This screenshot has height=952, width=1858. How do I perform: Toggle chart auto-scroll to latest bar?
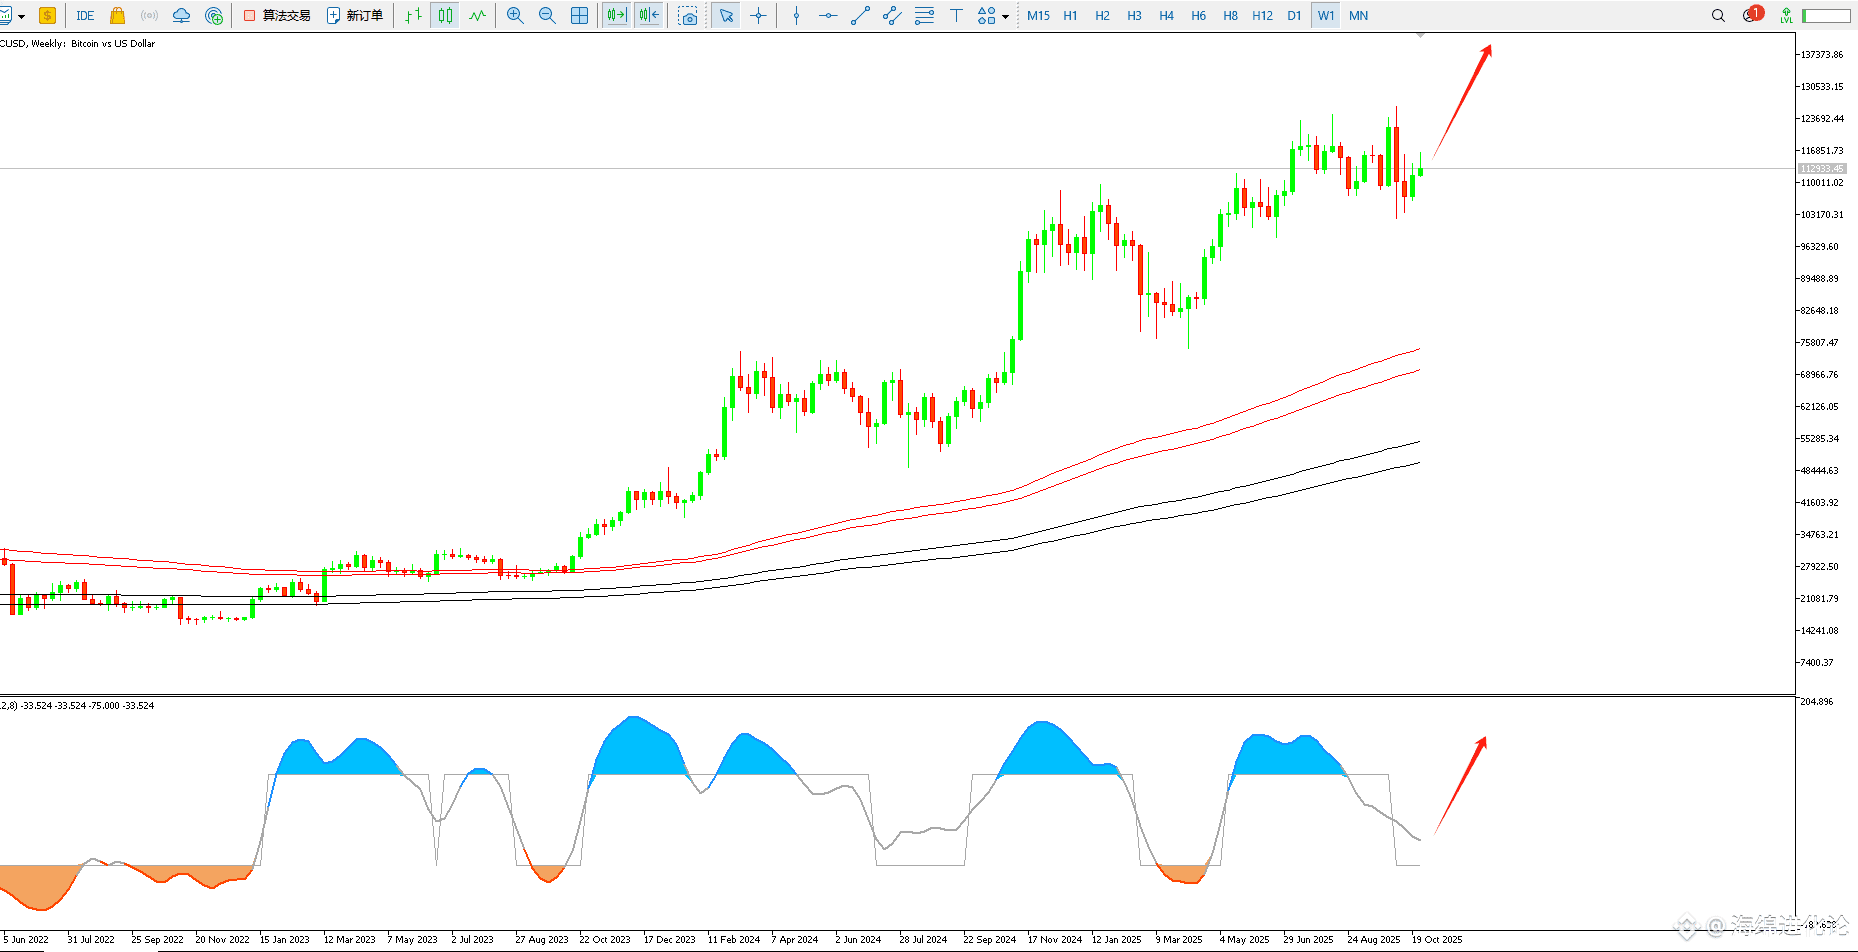pyautogui.click(x=617, y=16)
